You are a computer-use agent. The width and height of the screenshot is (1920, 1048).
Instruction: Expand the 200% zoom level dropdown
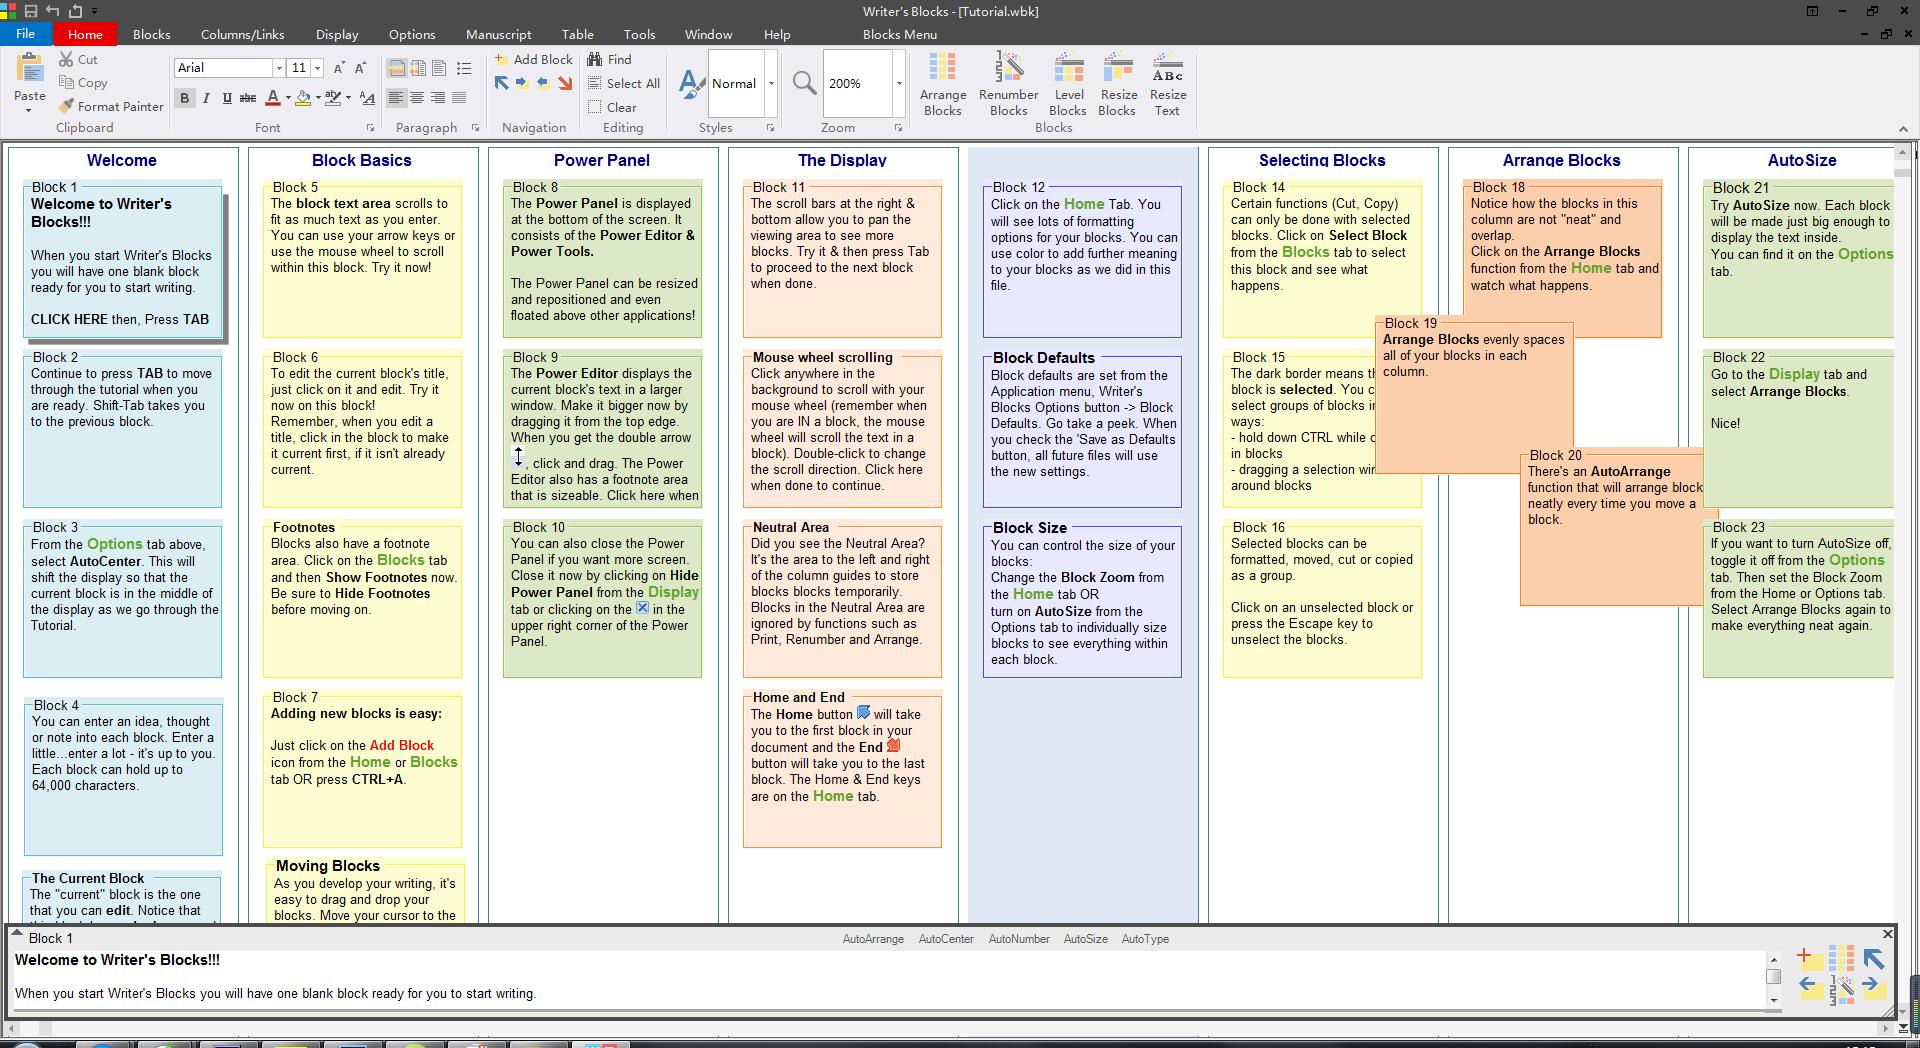click(x=899, y=84)
